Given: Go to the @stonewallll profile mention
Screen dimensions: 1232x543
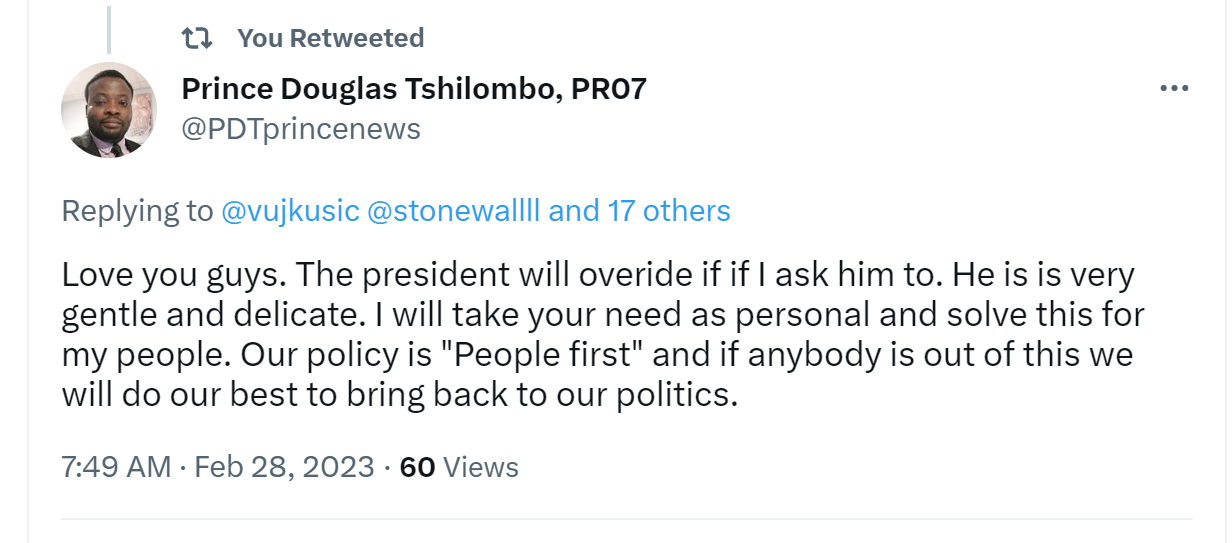Looking at the screenshot, I should tap(455, 211).
